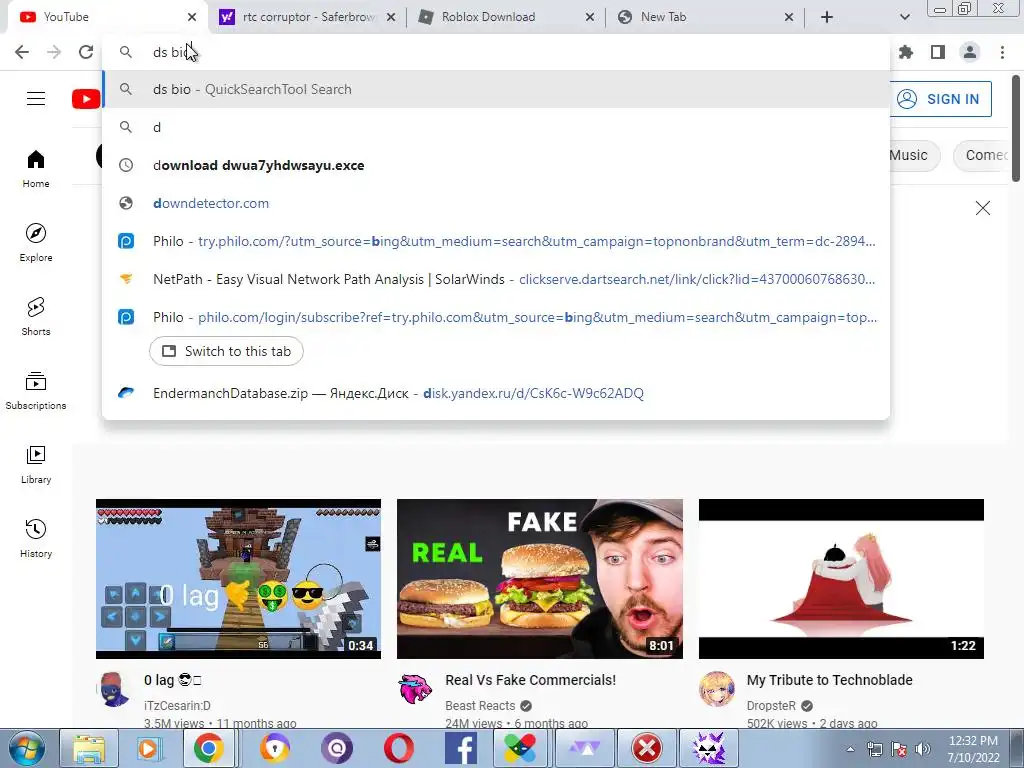Click the YouTube logo
Screen dimensions: 1024x768
[x=86, y=99]
